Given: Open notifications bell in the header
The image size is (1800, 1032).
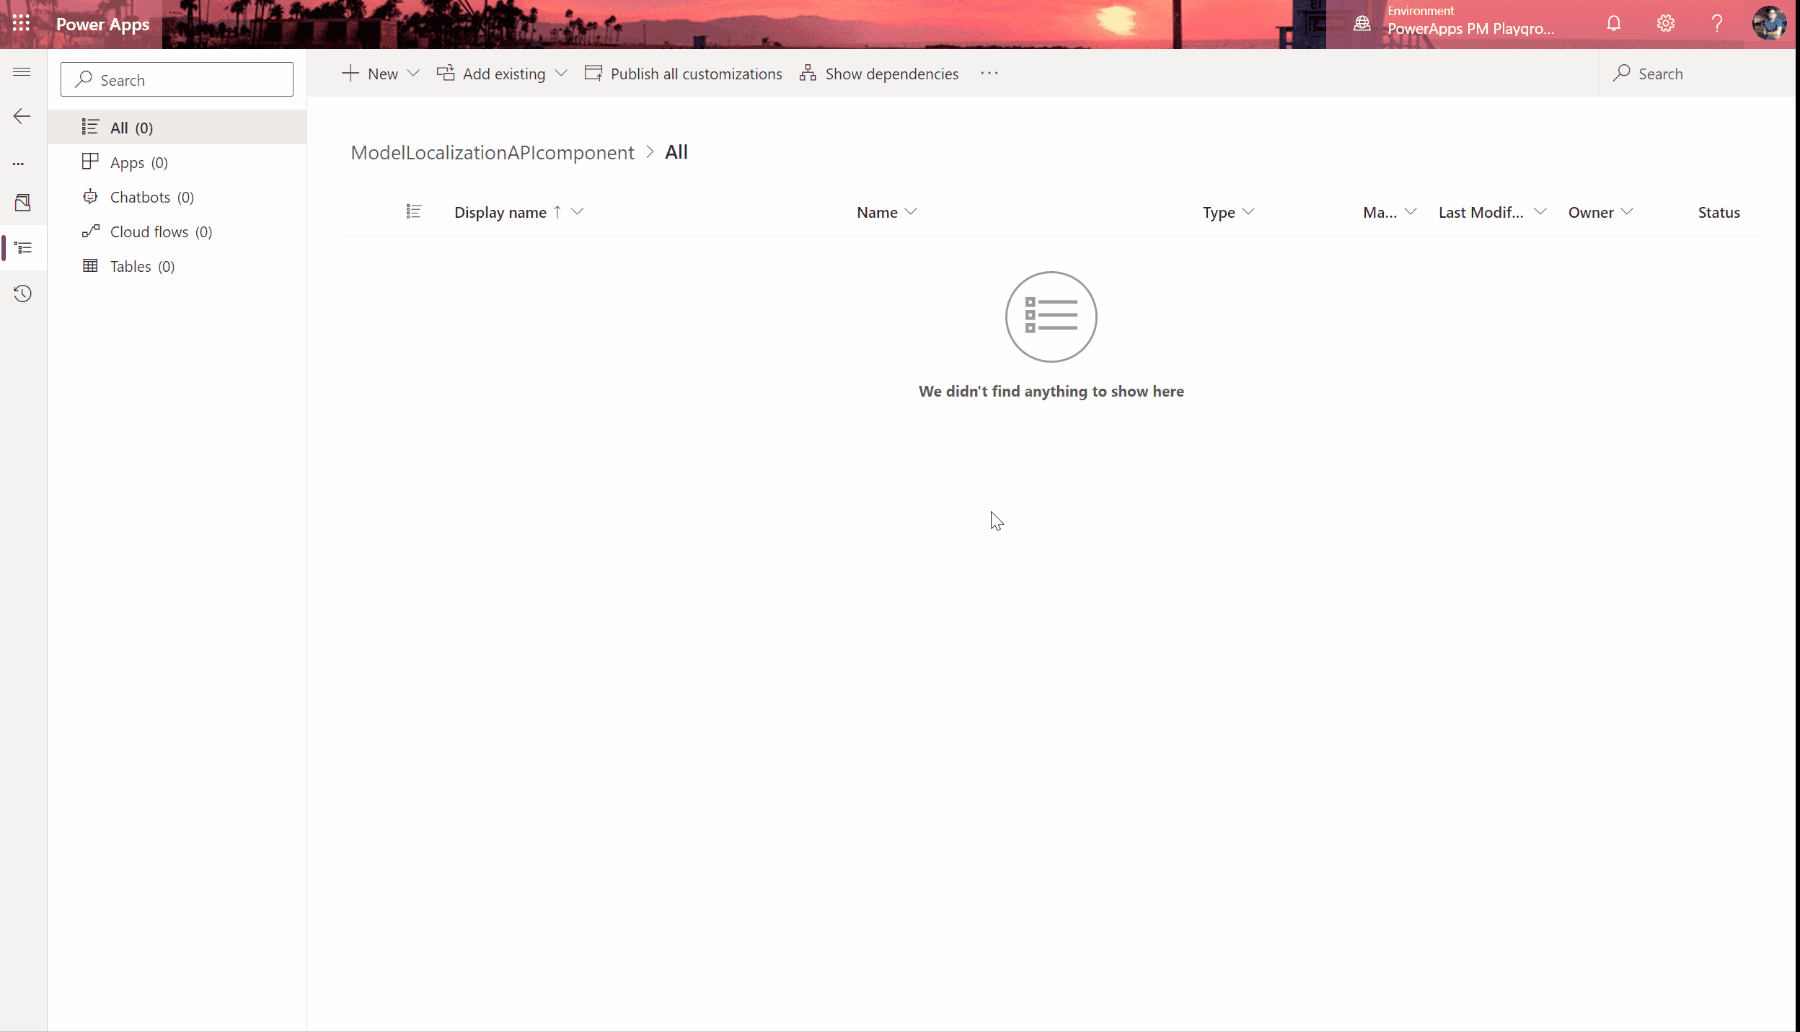Looking at the screenshot, I should point(1614,23).
